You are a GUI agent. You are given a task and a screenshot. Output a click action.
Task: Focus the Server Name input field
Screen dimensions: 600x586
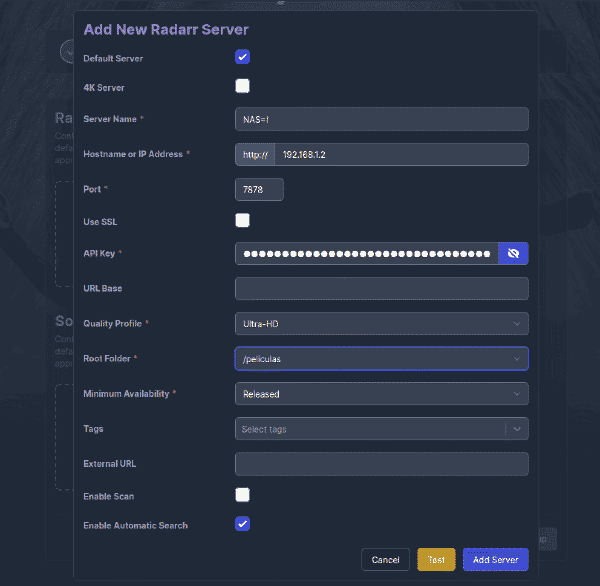(x=382, y=119)
